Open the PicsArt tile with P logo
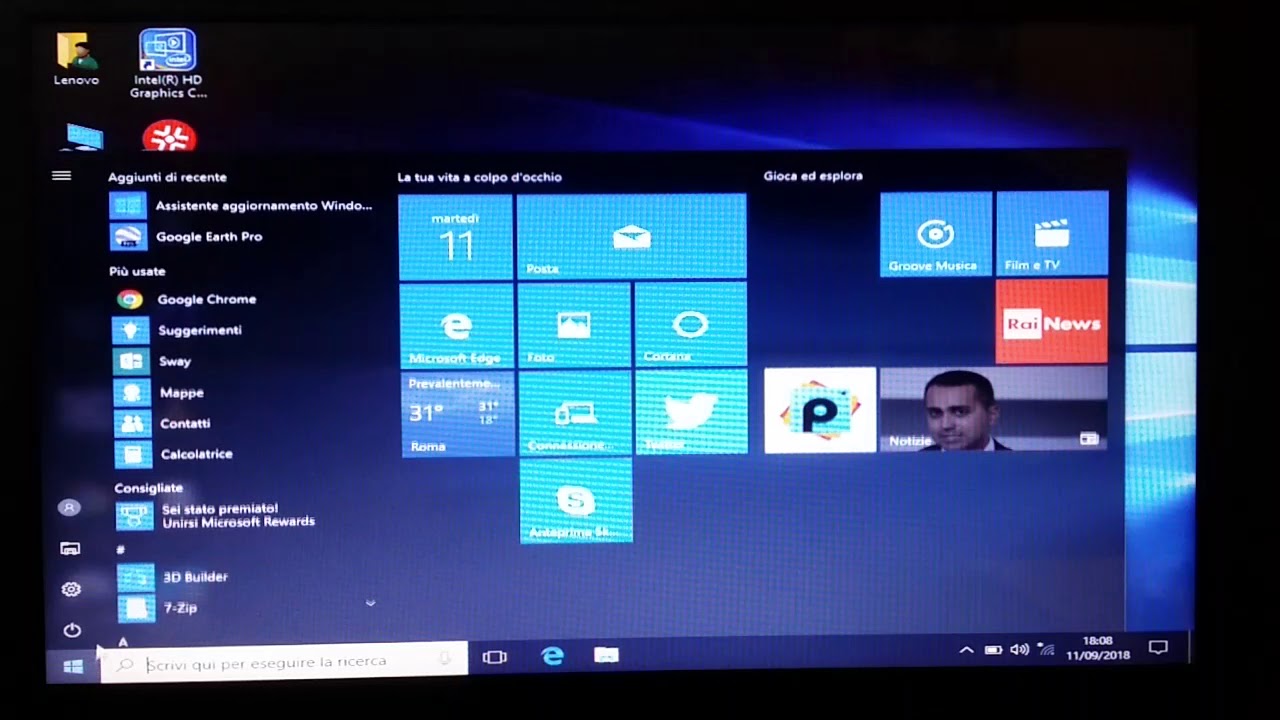The width and height of the screenshot is (1280, 720). pos(820,410)
